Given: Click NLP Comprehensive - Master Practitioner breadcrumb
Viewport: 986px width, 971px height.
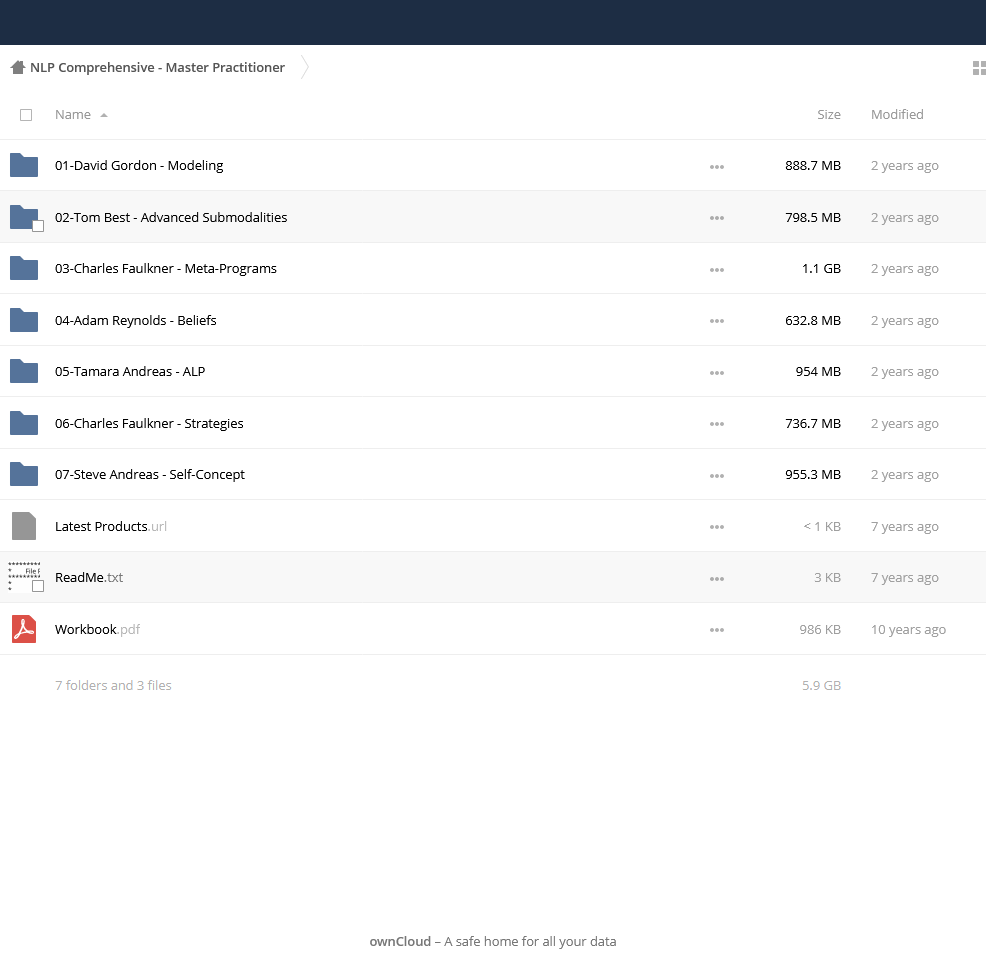Looking at the screenshot, I should pos(157,67).
